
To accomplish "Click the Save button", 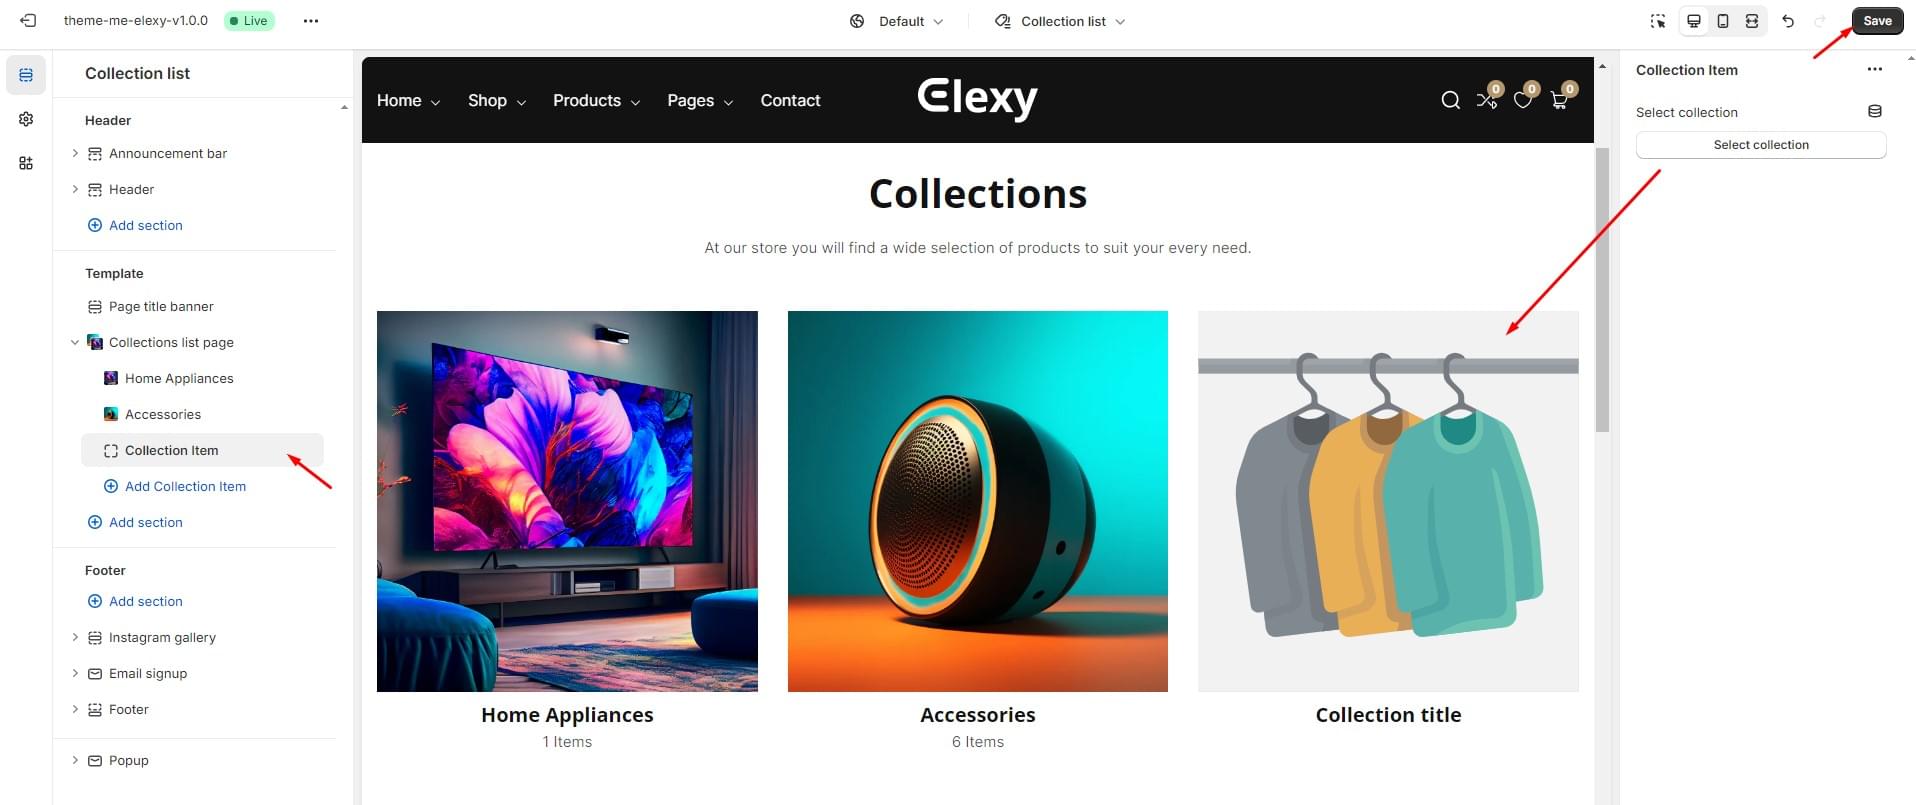I will 1877,21.
